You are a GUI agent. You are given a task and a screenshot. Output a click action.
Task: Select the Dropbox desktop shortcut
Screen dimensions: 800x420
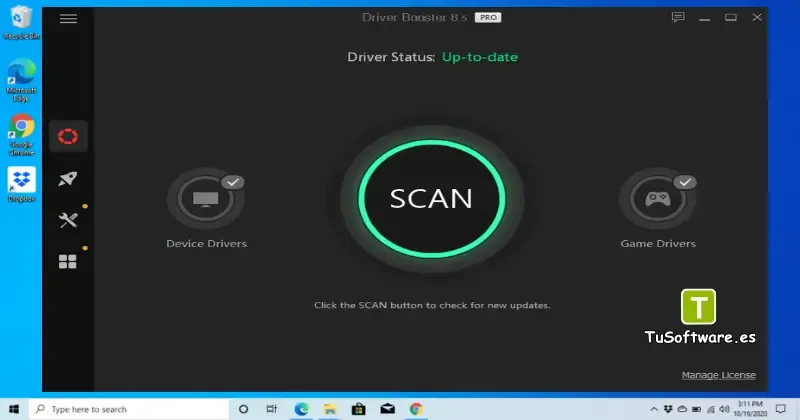click(x=21, y=184)
